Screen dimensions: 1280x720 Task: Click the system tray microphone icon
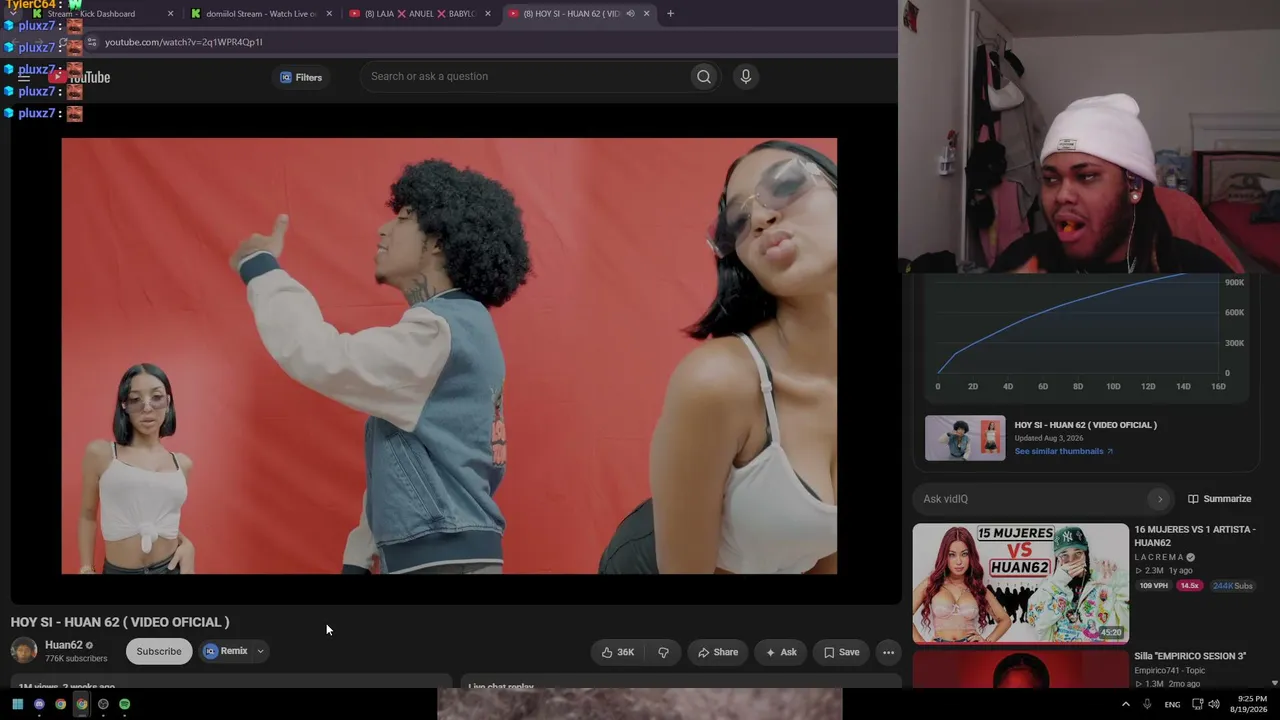(x=1147, y=704)
